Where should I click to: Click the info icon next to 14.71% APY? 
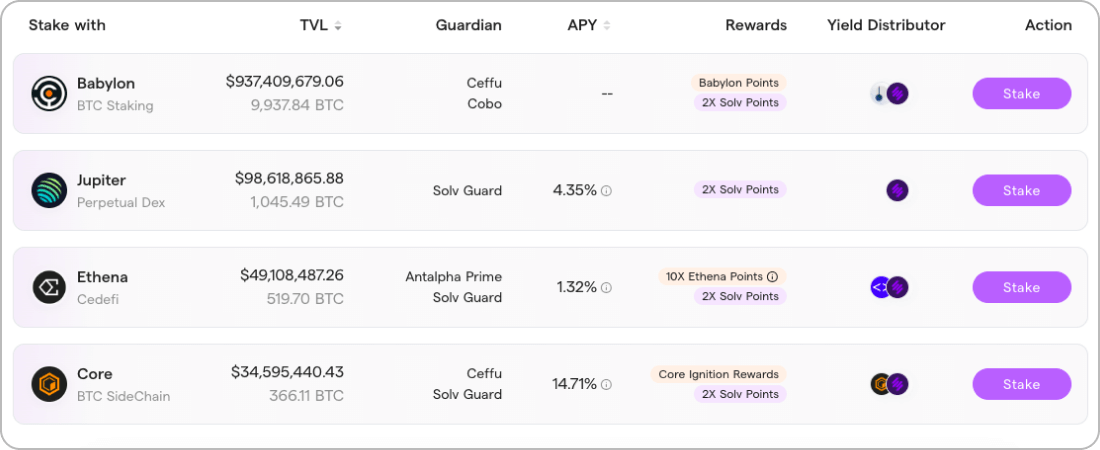(x=607, y=384)
